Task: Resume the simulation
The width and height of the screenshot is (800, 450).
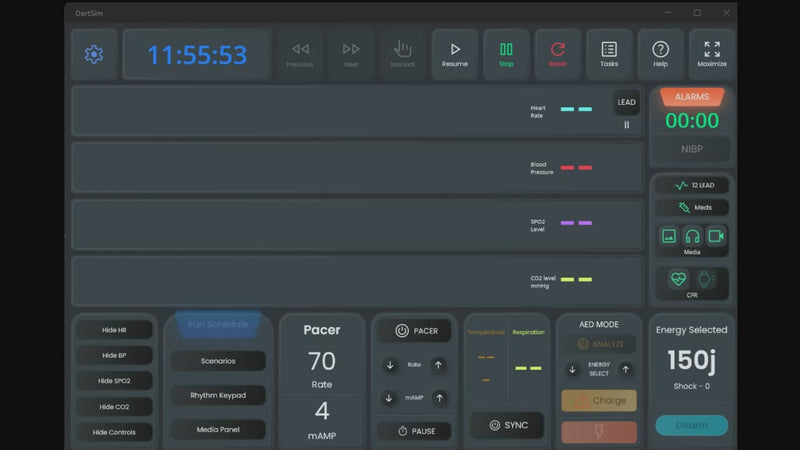Action: [455, 54]
